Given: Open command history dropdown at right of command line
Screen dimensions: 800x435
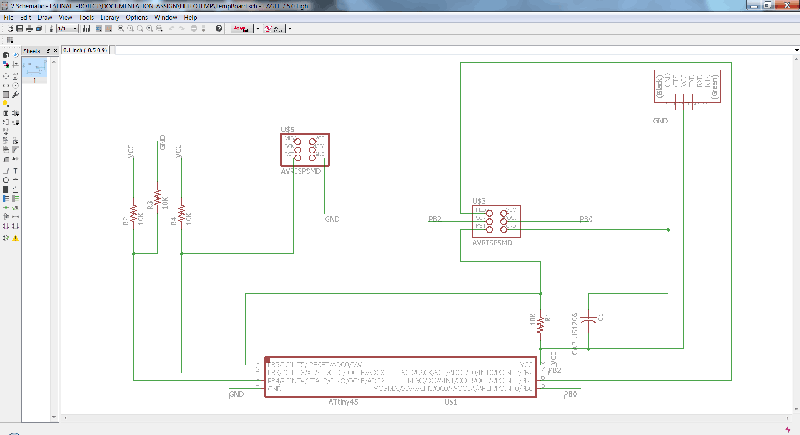Looking at the screenshot, I should [796, 50].
